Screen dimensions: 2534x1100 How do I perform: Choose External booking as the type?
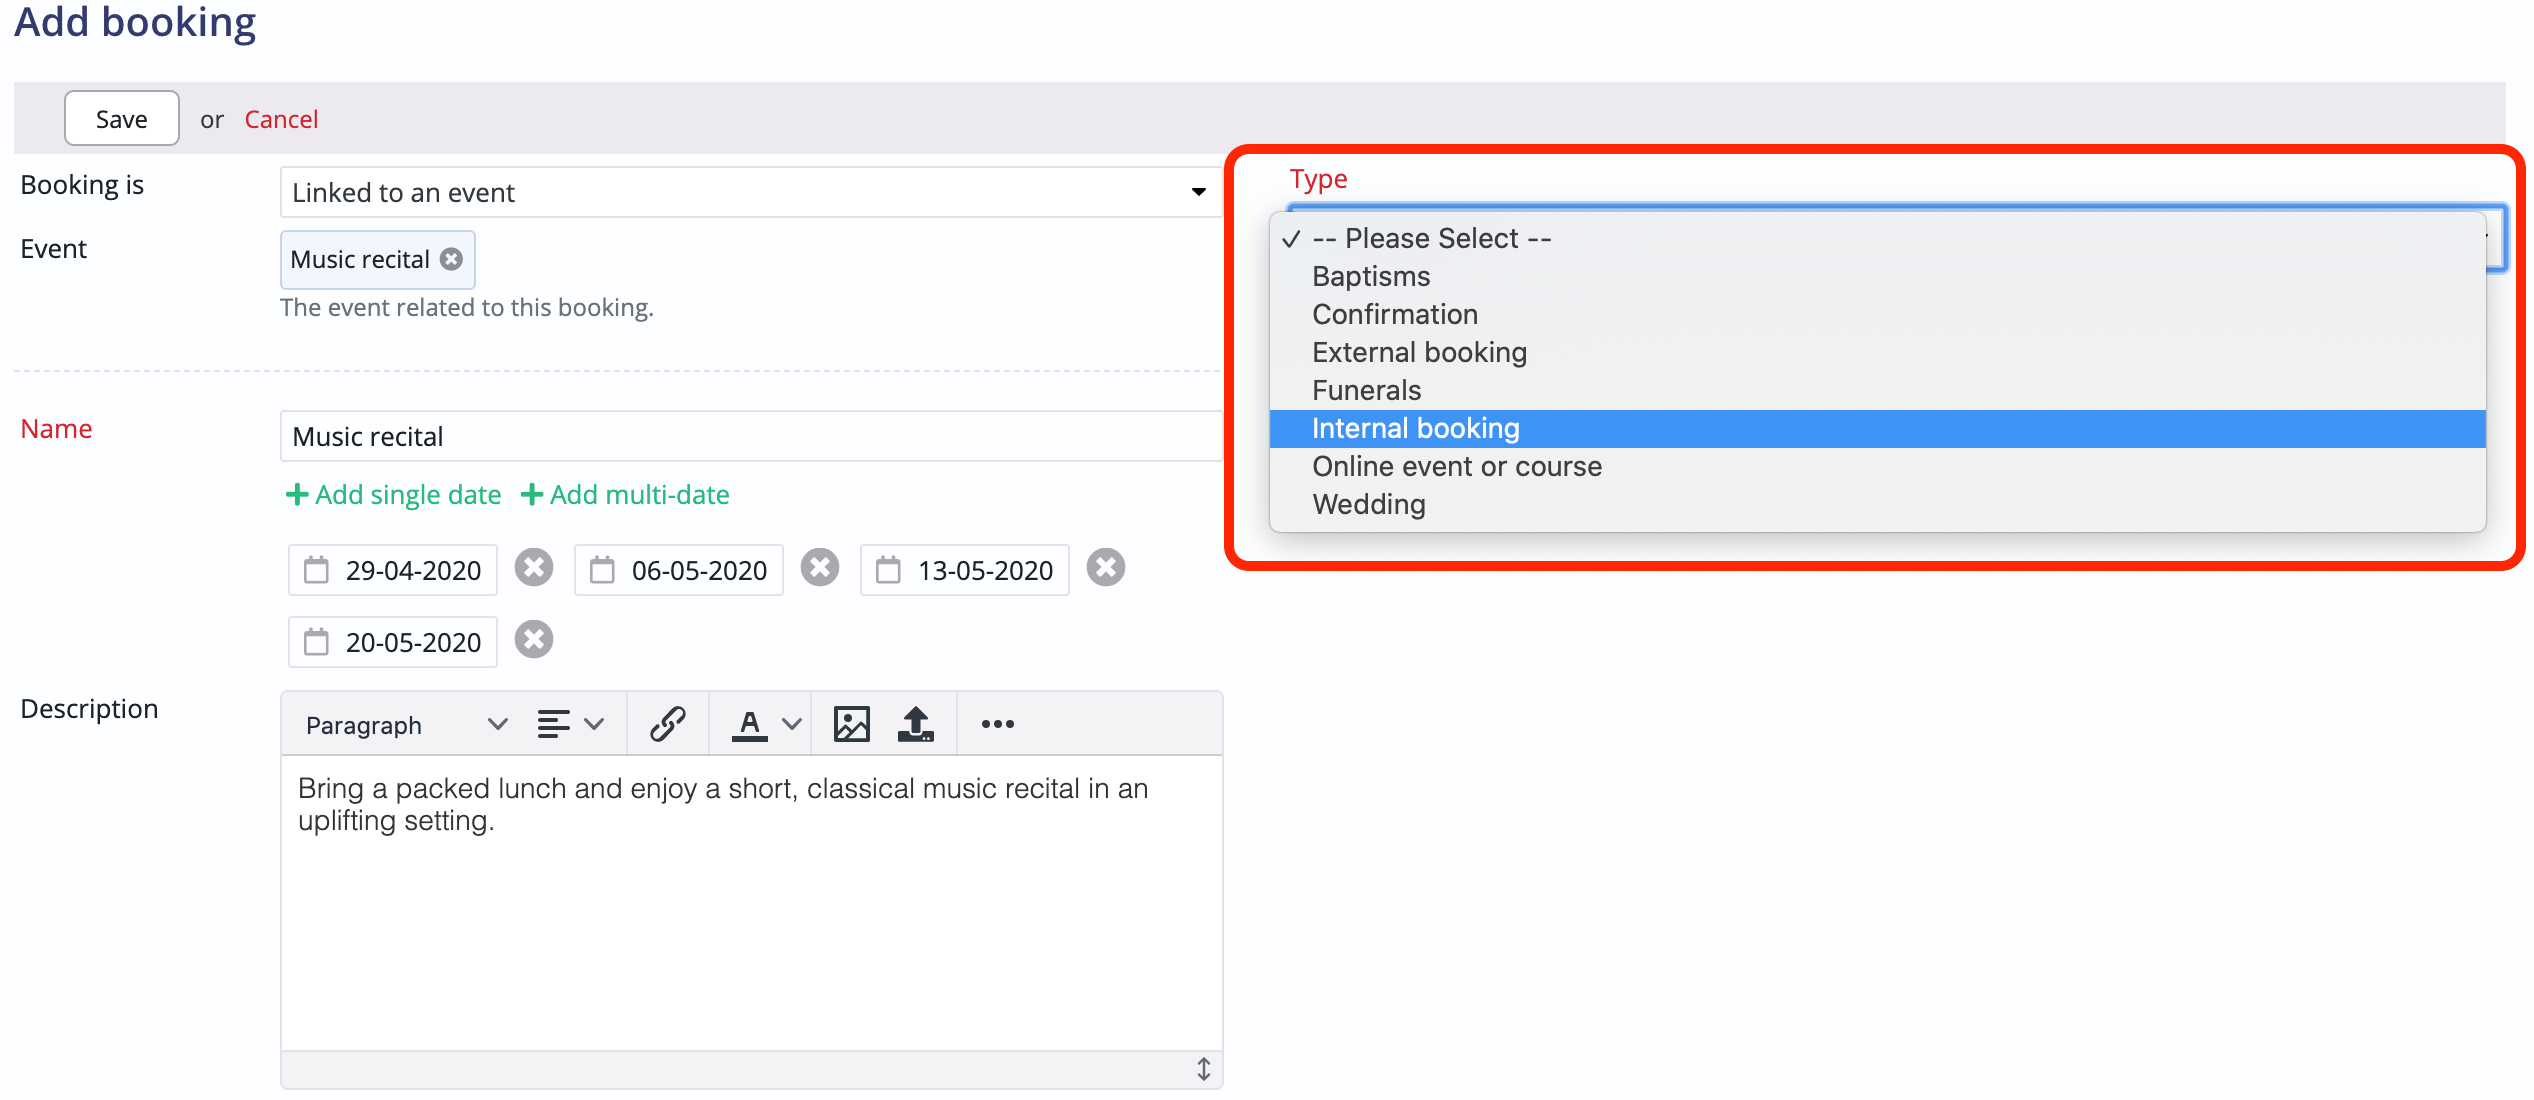pos(1418,352)
